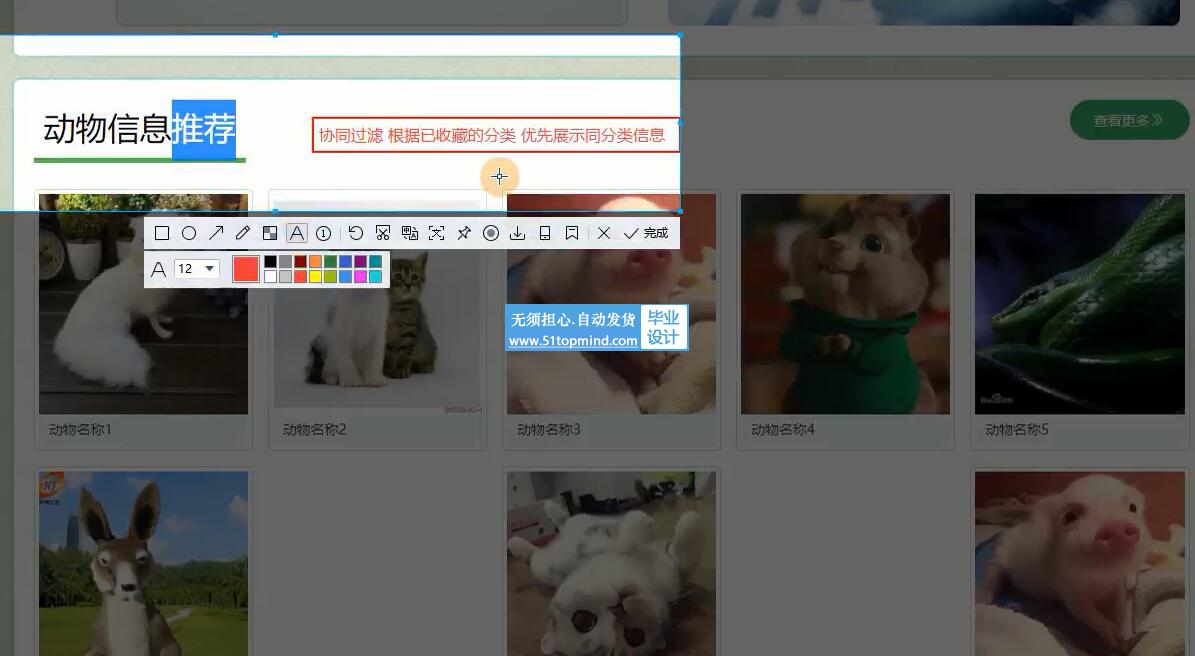Open the chipmunk image for 动物名称4
Image resolution: width=1195 pixels, height=656 pixels.
click(x=845, y=304)
